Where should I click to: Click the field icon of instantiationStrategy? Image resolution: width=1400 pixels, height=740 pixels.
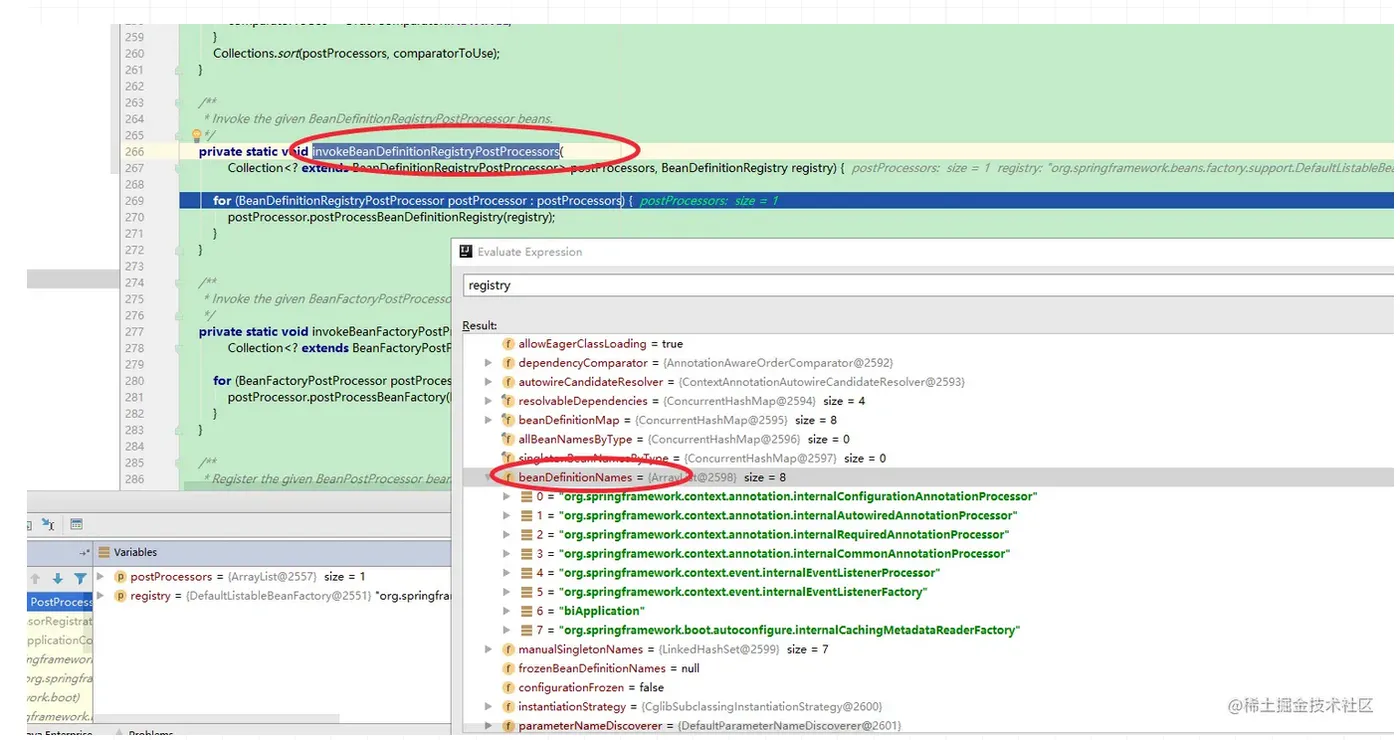(x=508, y=707)
